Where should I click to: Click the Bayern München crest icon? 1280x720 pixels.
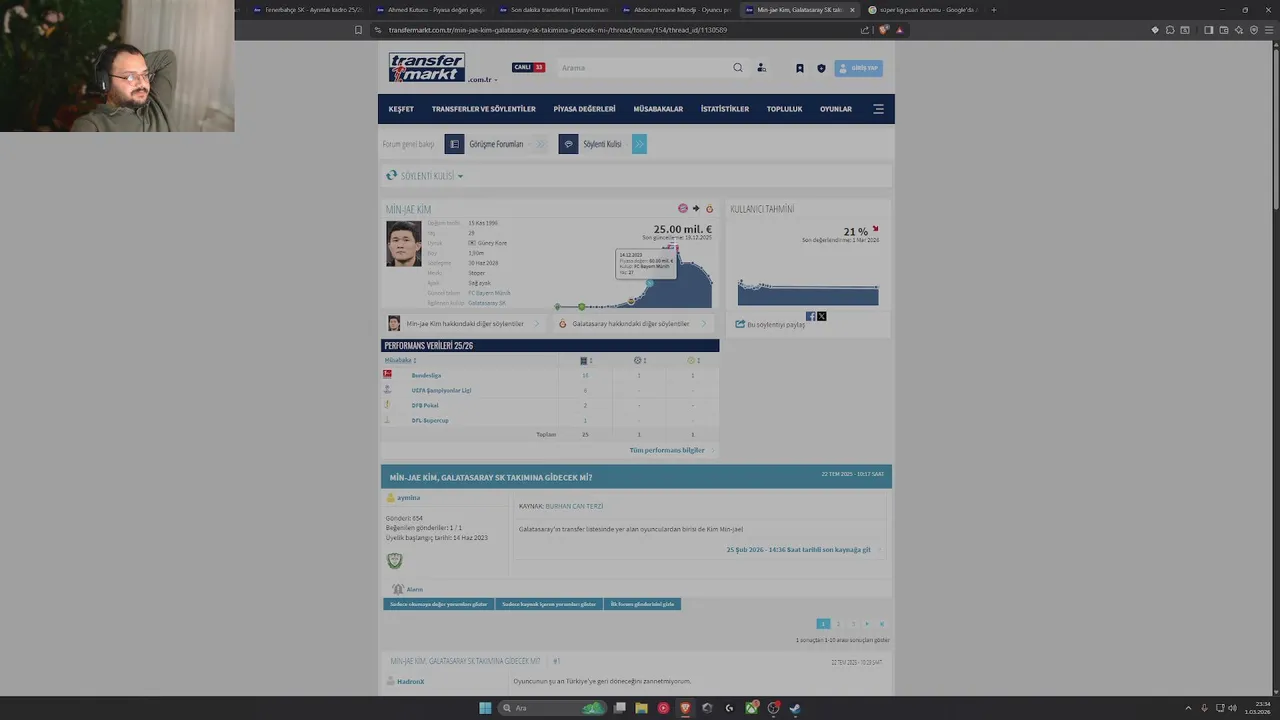coord(683,209)
